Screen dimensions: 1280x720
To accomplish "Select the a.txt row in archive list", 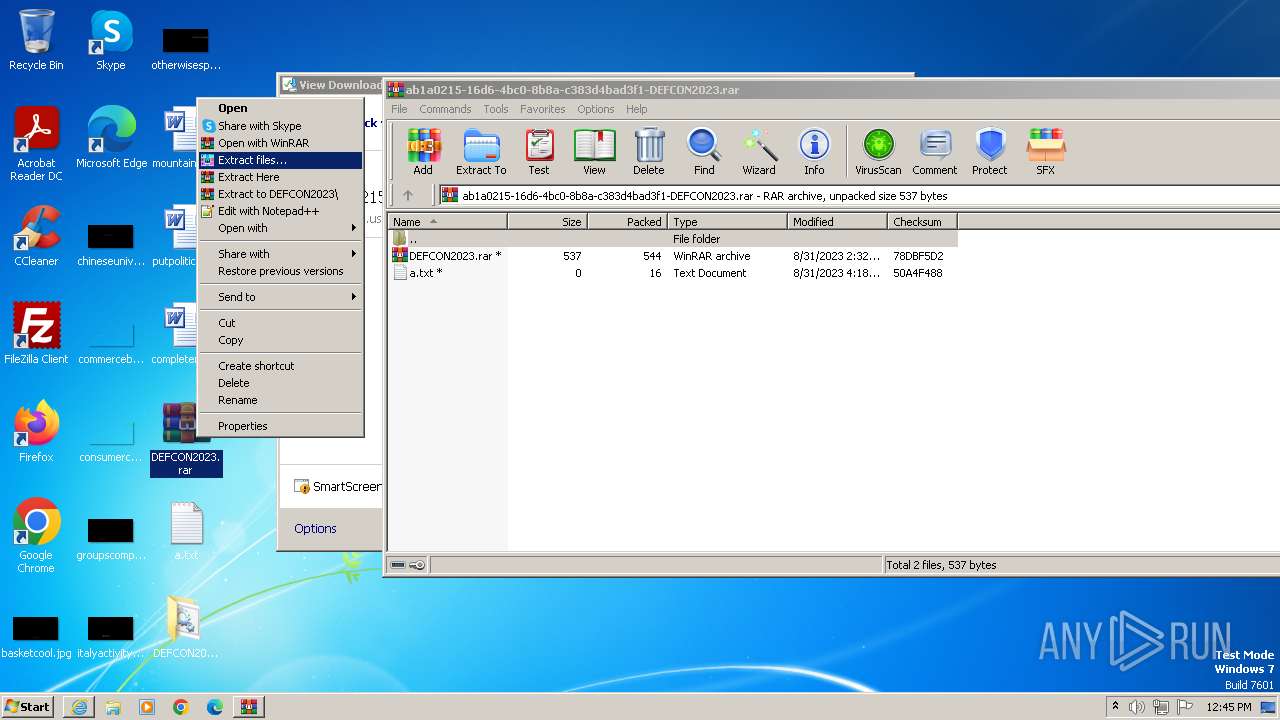I will click(673, 273).
